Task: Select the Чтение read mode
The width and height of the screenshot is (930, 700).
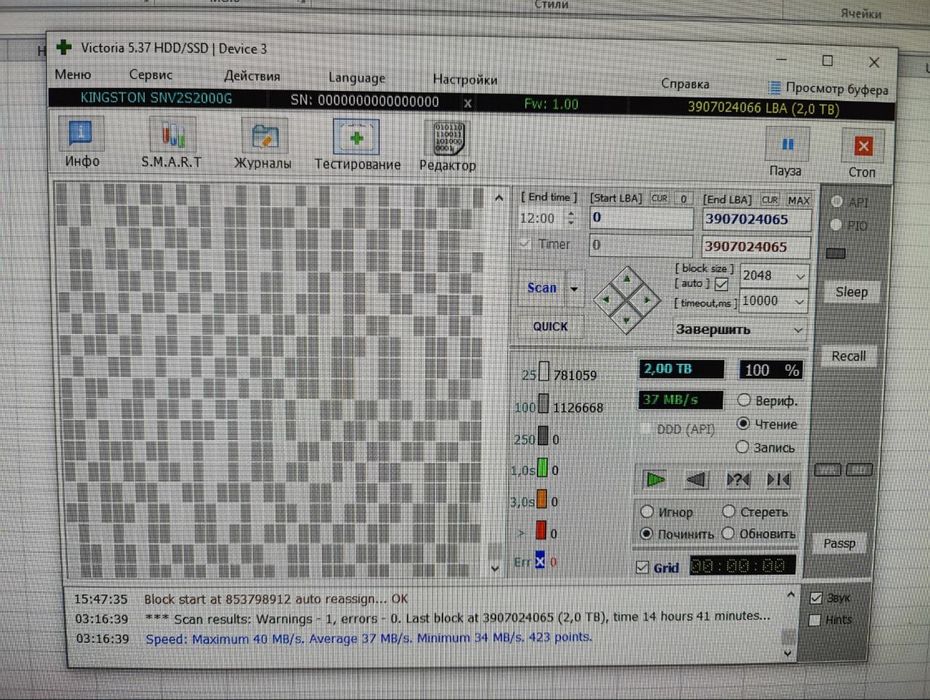Action: click(x=743, y=424)
